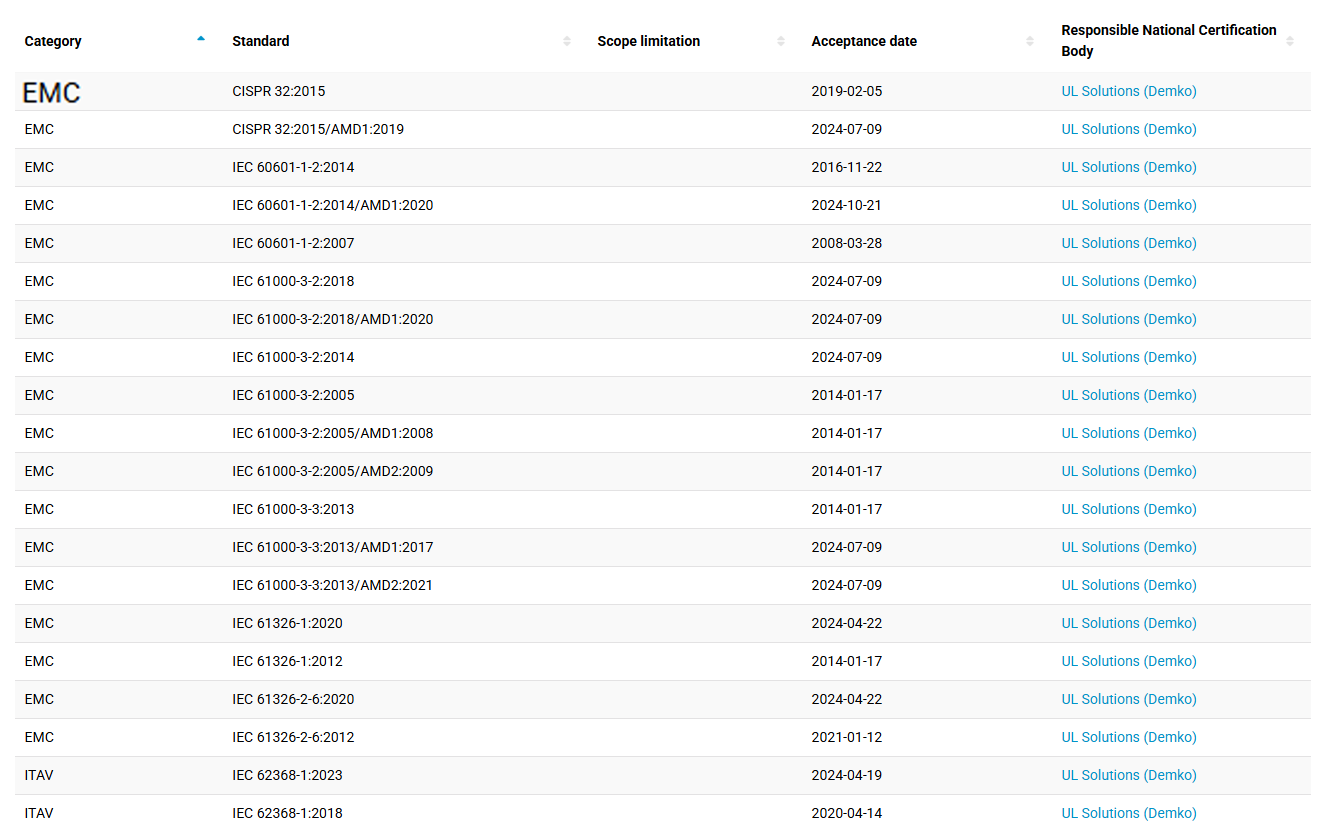Select the Scope limitation column header
This screenshot has width=1337, height=829.
[648, 41]
